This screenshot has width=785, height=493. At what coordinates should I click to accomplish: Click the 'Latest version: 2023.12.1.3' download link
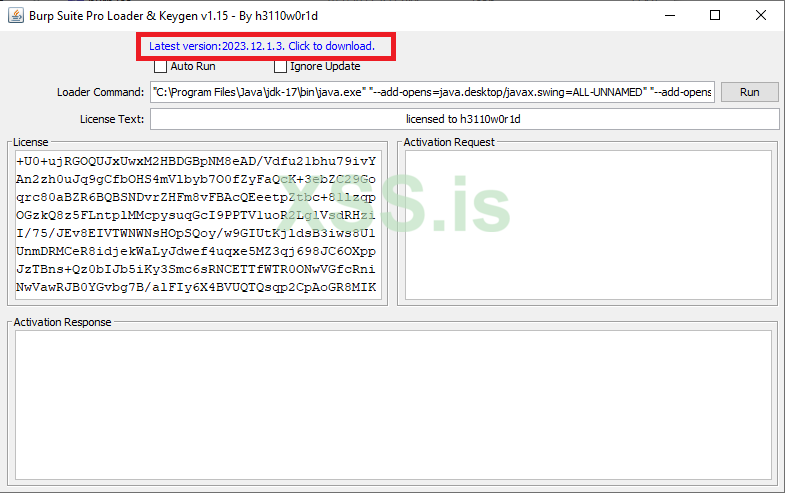262,46
